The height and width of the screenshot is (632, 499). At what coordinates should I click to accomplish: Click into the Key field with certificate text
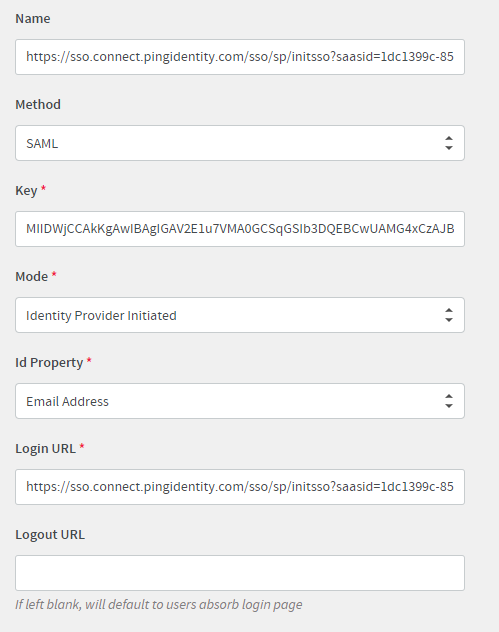[x=240, y=229]
